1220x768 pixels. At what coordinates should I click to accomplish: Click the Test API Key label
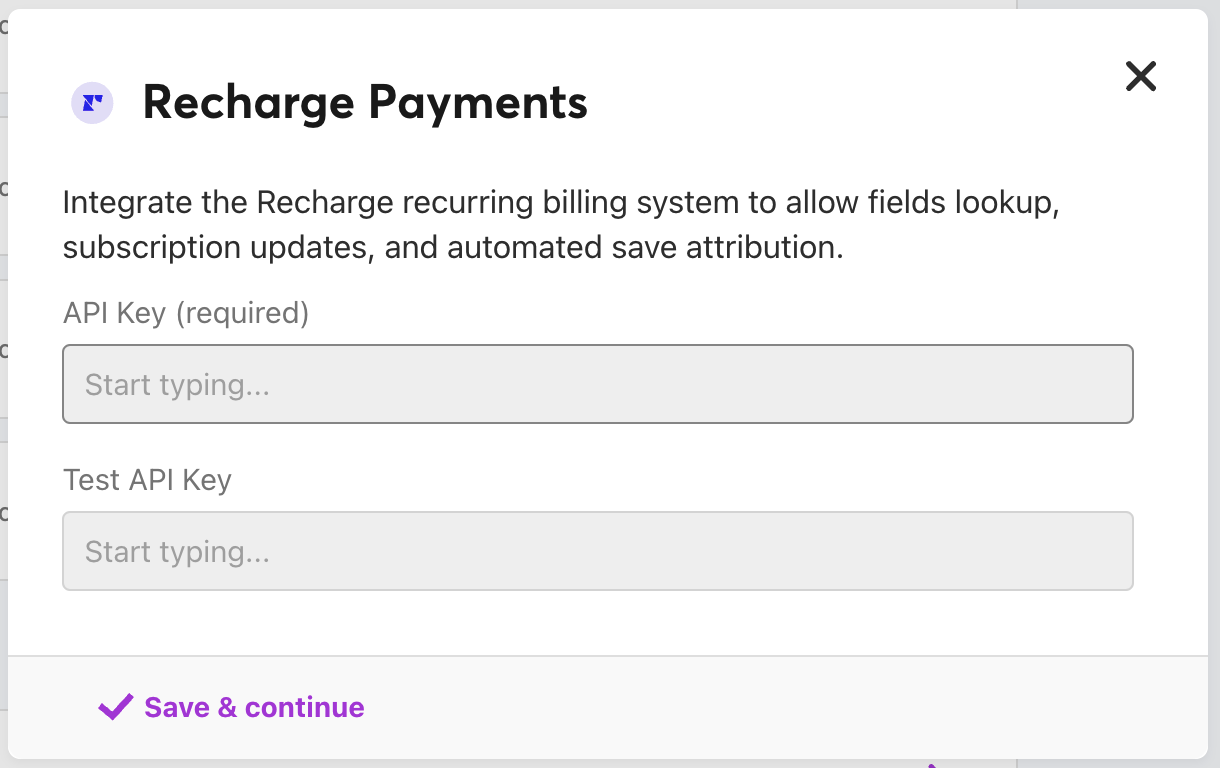pyautogui.click(x=147, y=480)
